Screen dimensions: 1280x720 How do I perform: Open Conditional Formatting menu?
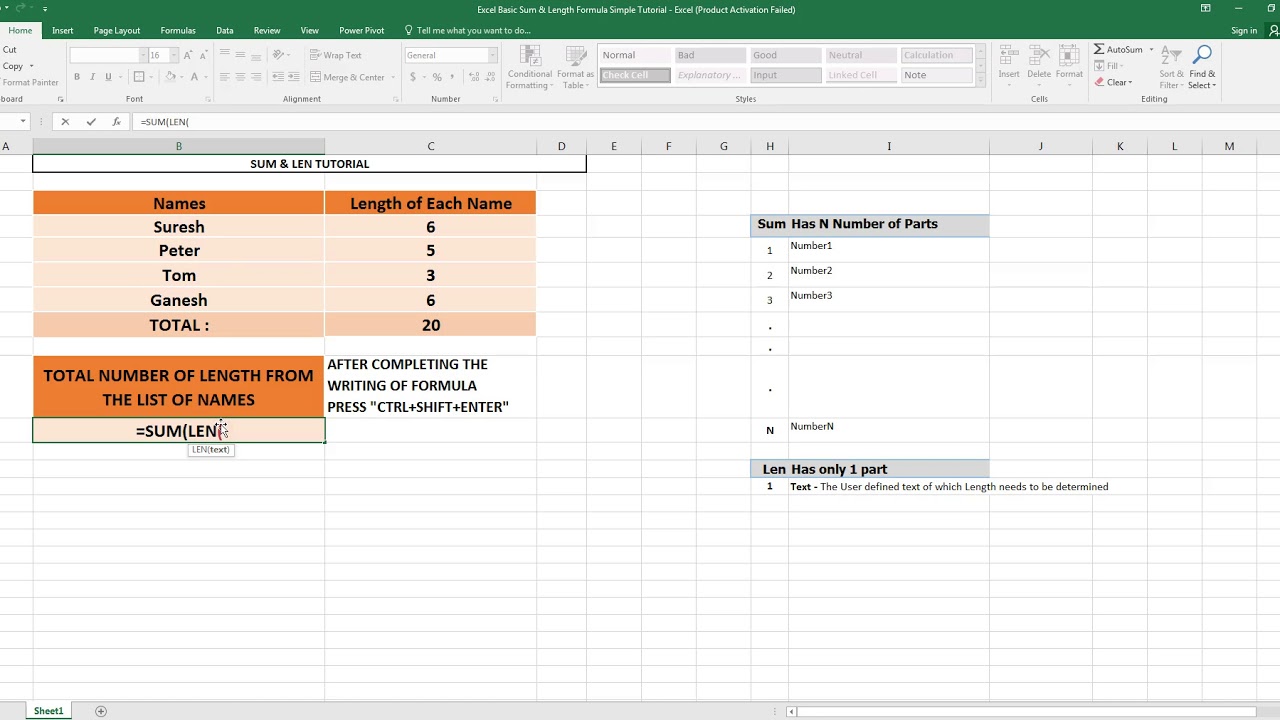[529, 67]
